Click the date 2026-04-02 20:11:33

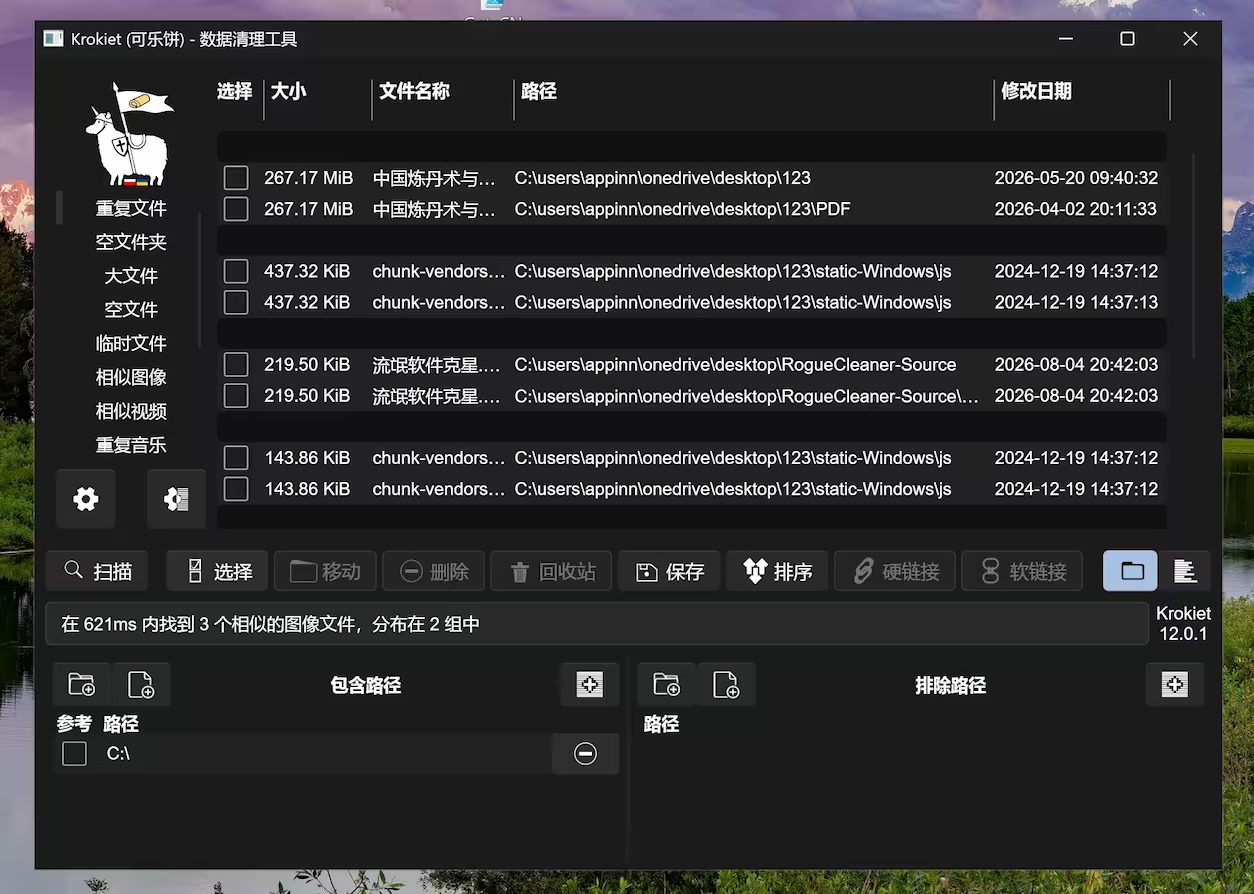[x=1076, y=209]
